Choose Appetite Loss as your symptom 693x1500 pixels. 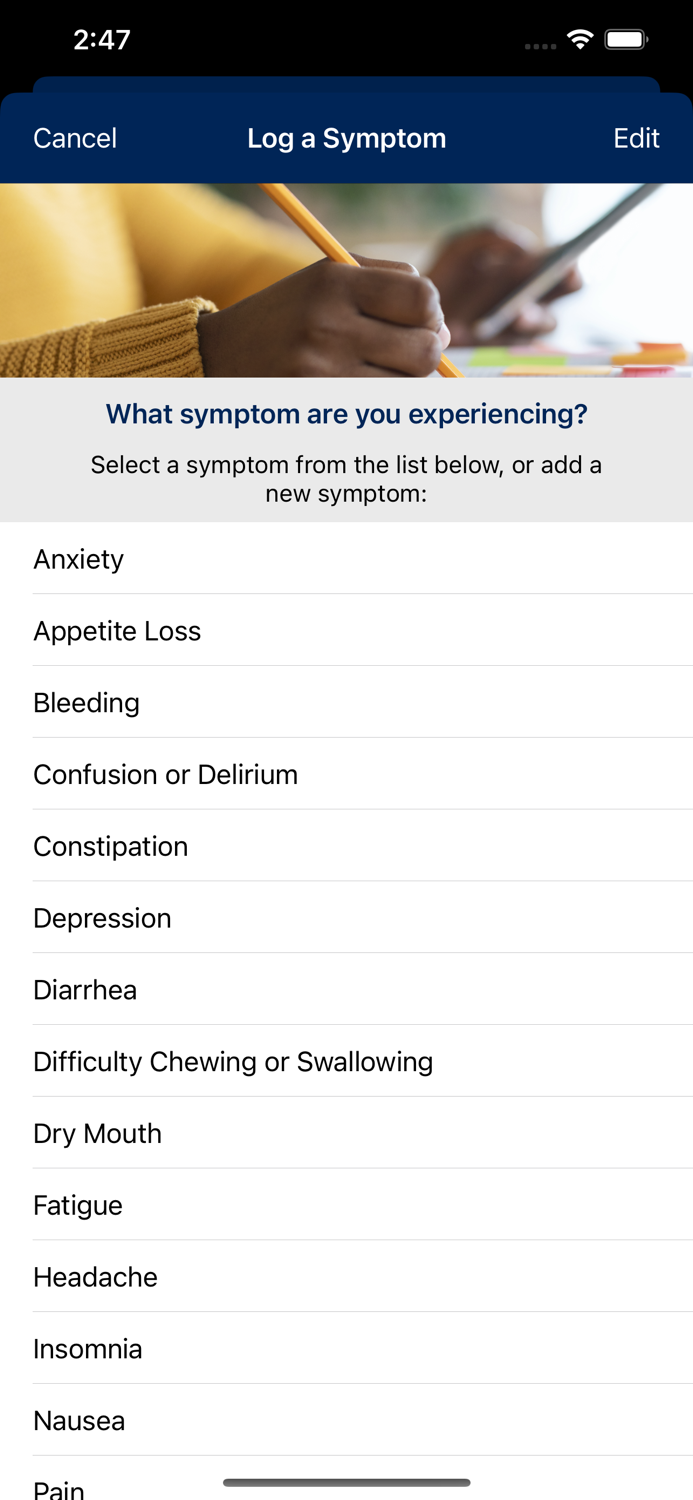117,631
